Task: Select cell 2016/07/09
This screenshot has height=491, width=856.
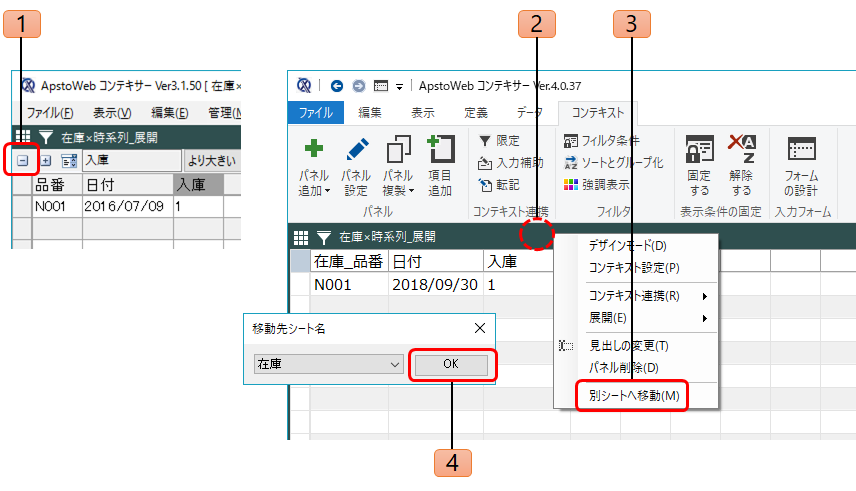Action: [x=128, y=206]
